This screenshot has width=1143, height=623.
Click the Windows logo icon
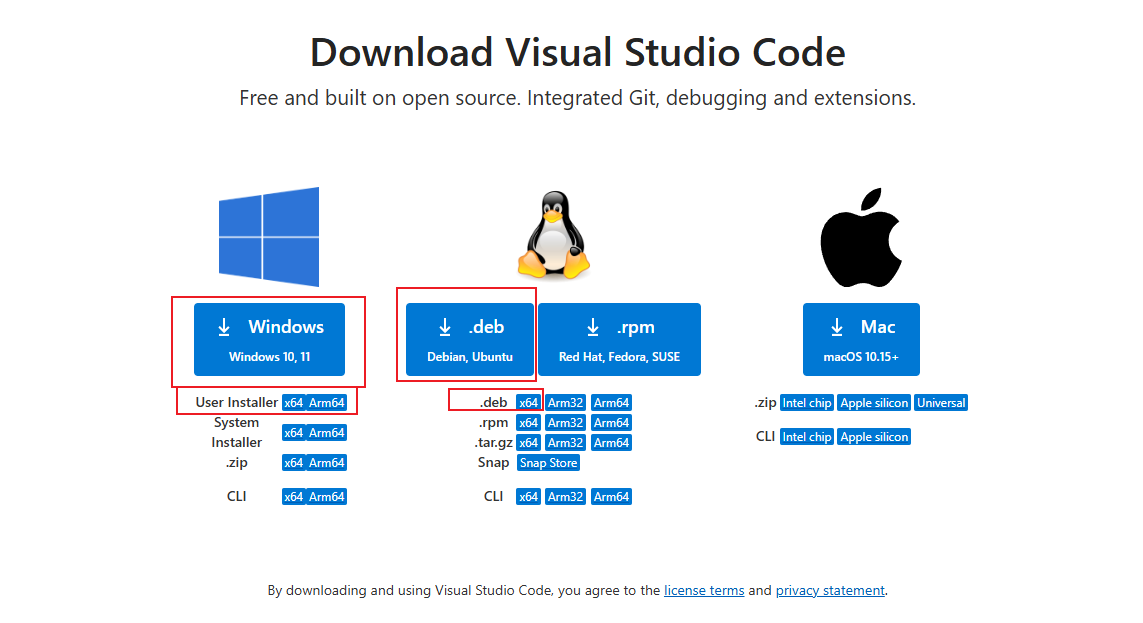[x=269, y=237]
